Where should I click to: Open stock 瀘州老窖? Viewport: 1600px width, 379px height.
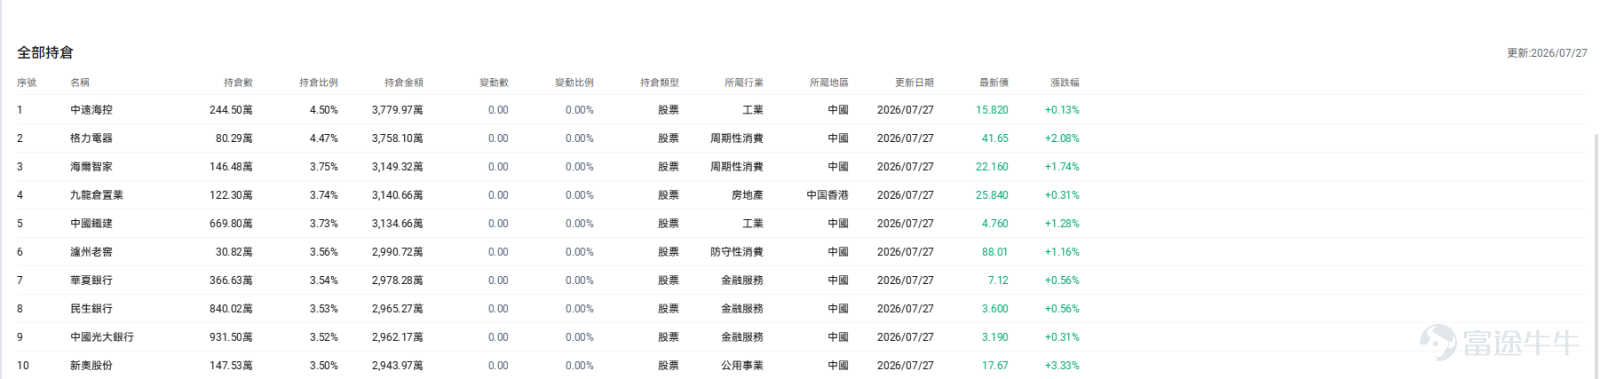[91, 252]
